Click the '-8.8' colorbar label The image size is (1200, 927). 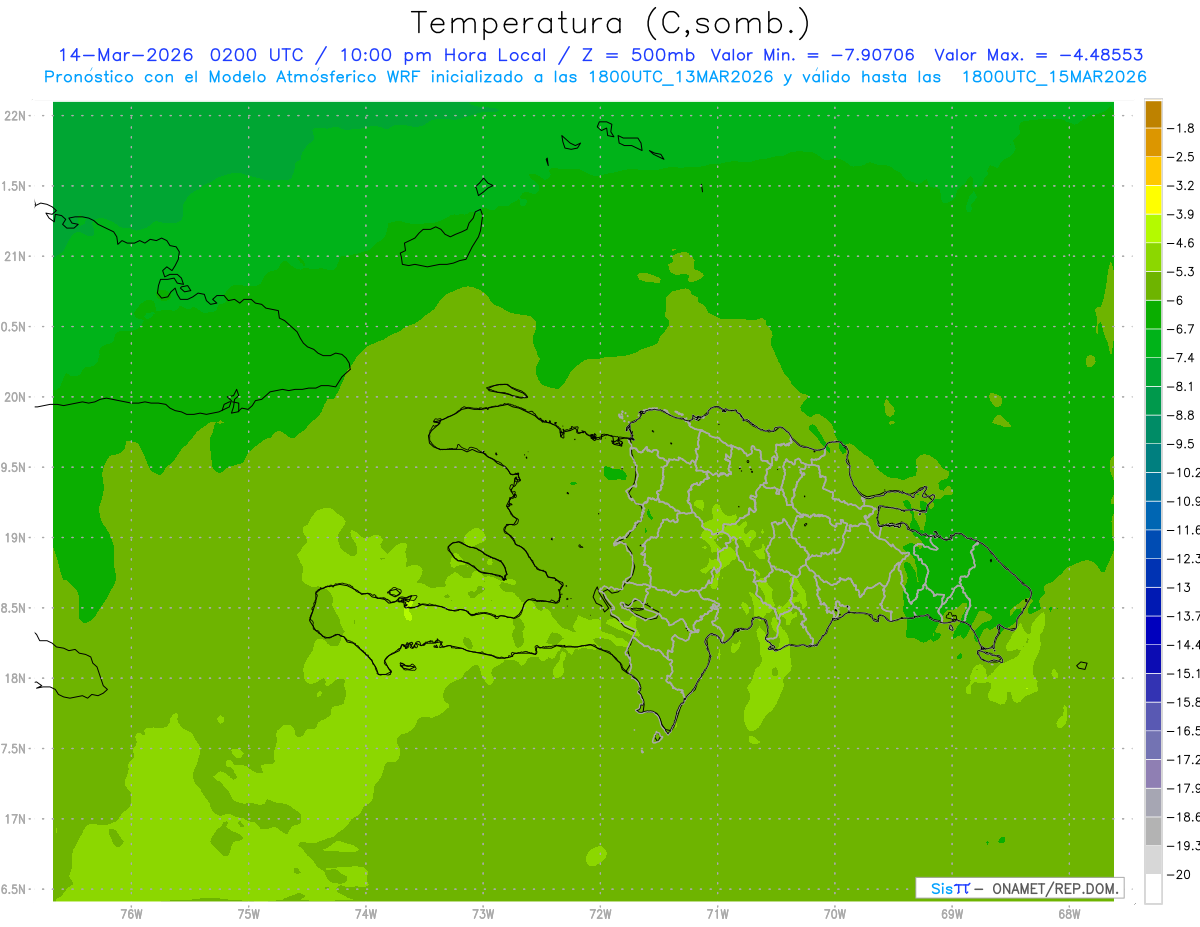tap(1181, 415)
